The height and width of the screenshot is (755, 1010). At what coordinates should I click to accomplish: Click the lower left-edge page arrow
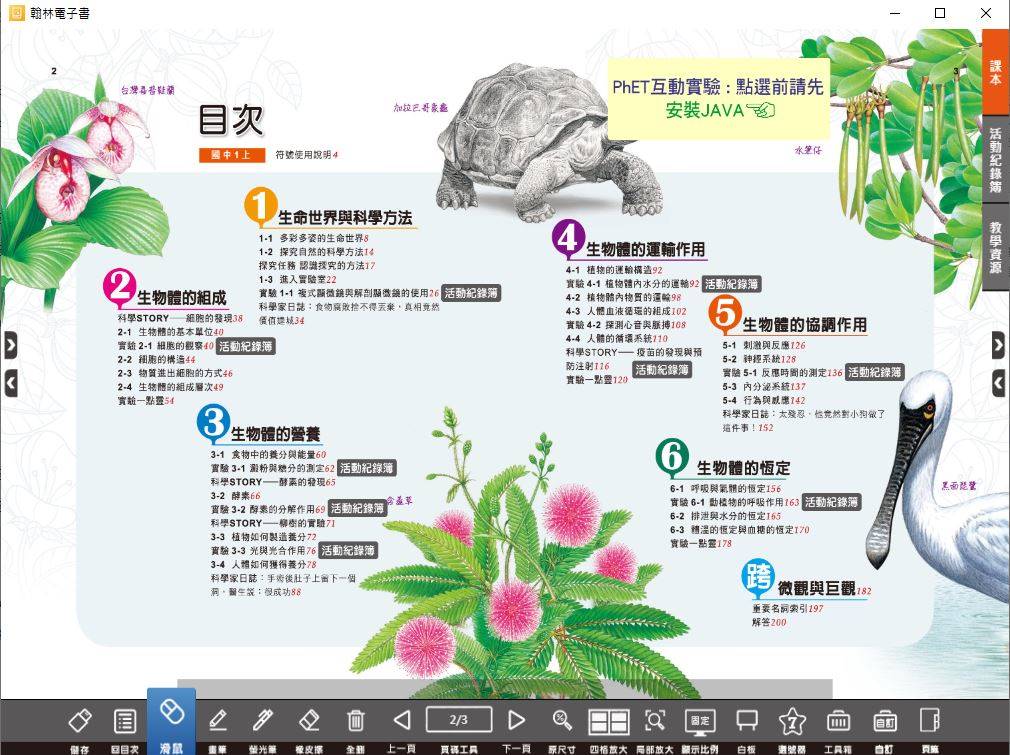[11, 384]
